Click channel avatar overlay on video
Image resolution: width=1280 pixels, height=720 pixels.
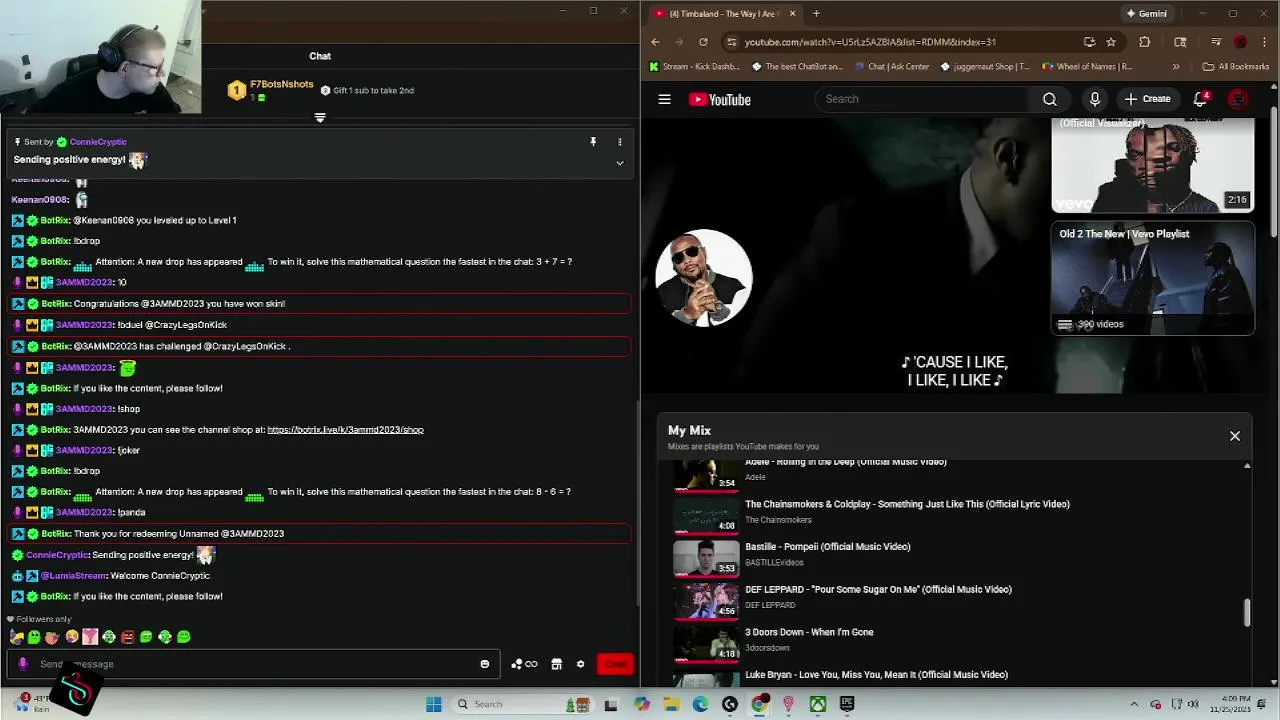[704, 278]
